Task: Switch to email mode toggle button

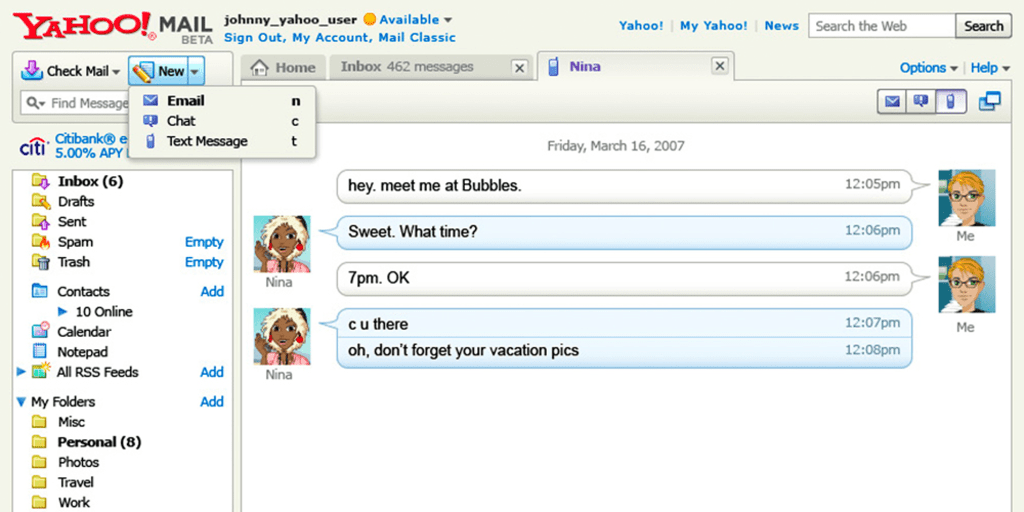Action: tap(892, 101)
